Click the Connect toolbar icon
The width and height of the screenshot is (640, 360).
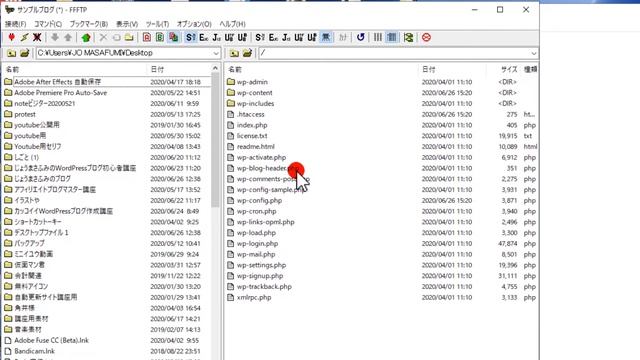tap(11, 38)
